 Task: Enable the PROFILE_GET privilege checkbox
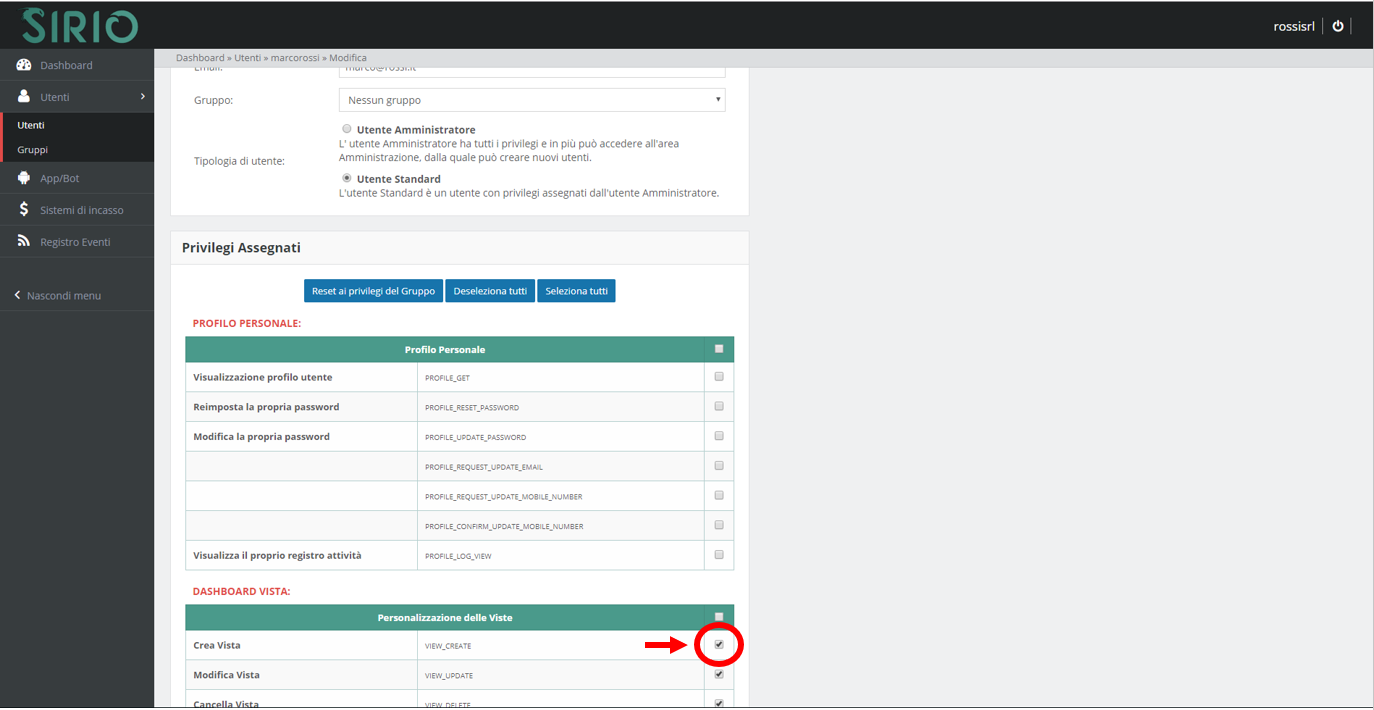point(718,377)
